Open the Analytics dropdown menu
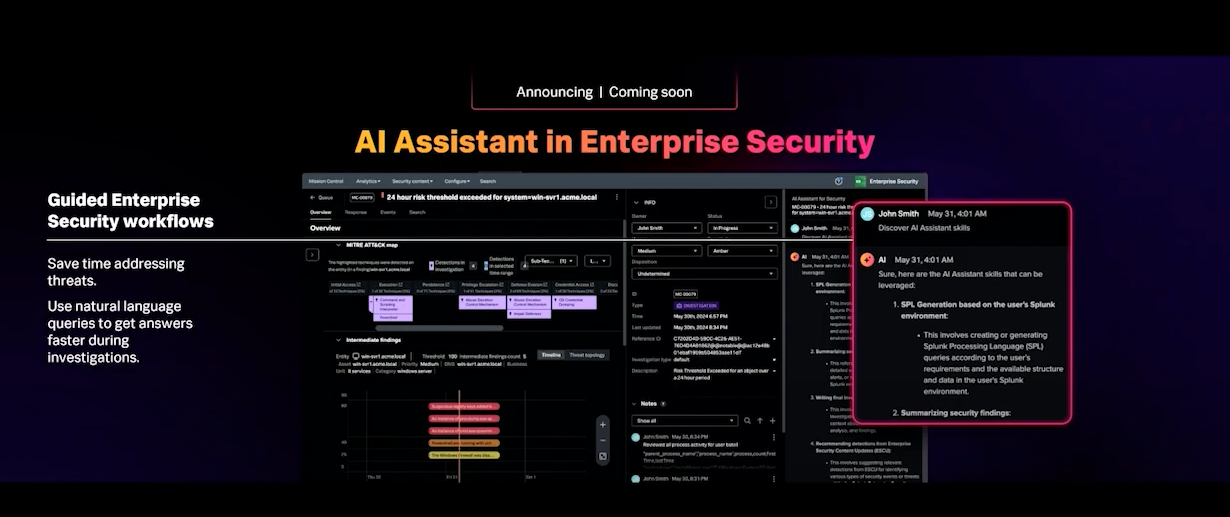This screenshot has height=517, width=1230. pyautogui.click(x=368, y=181)
